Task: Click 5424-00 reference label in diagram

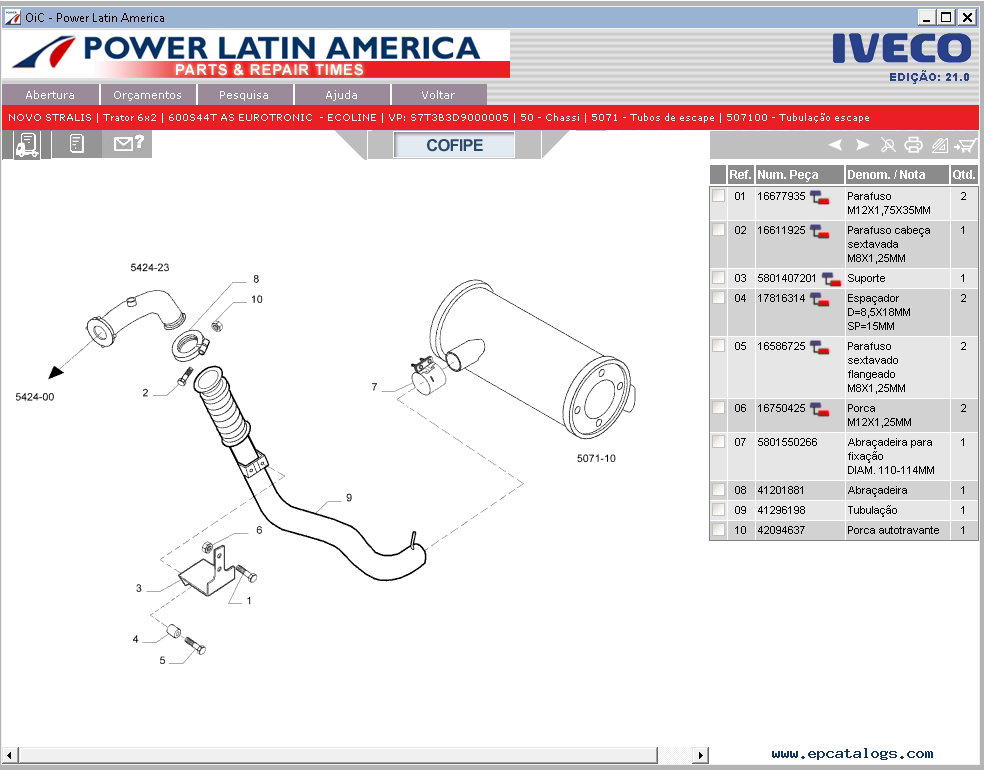Action: coord(35,397)
